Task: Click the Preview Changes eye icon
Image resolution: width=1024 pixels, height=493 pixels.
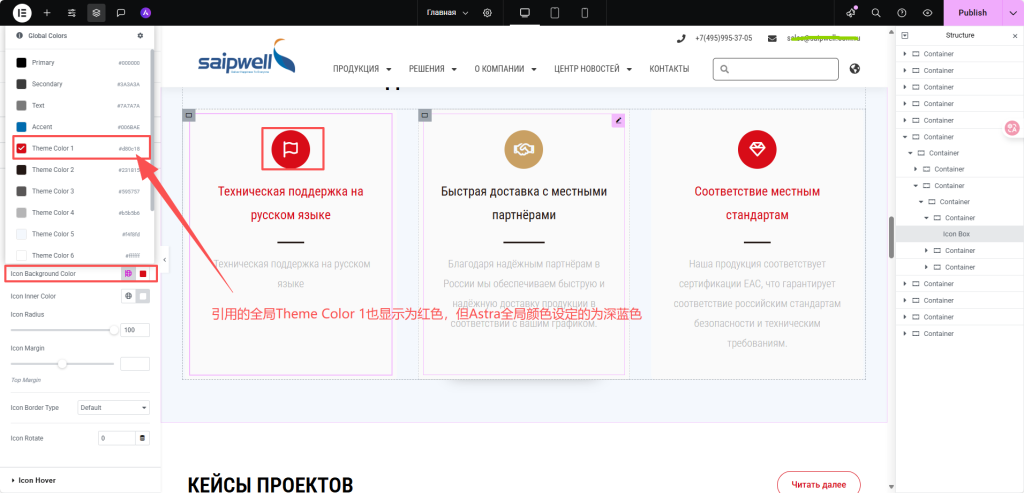Action: 928,13
